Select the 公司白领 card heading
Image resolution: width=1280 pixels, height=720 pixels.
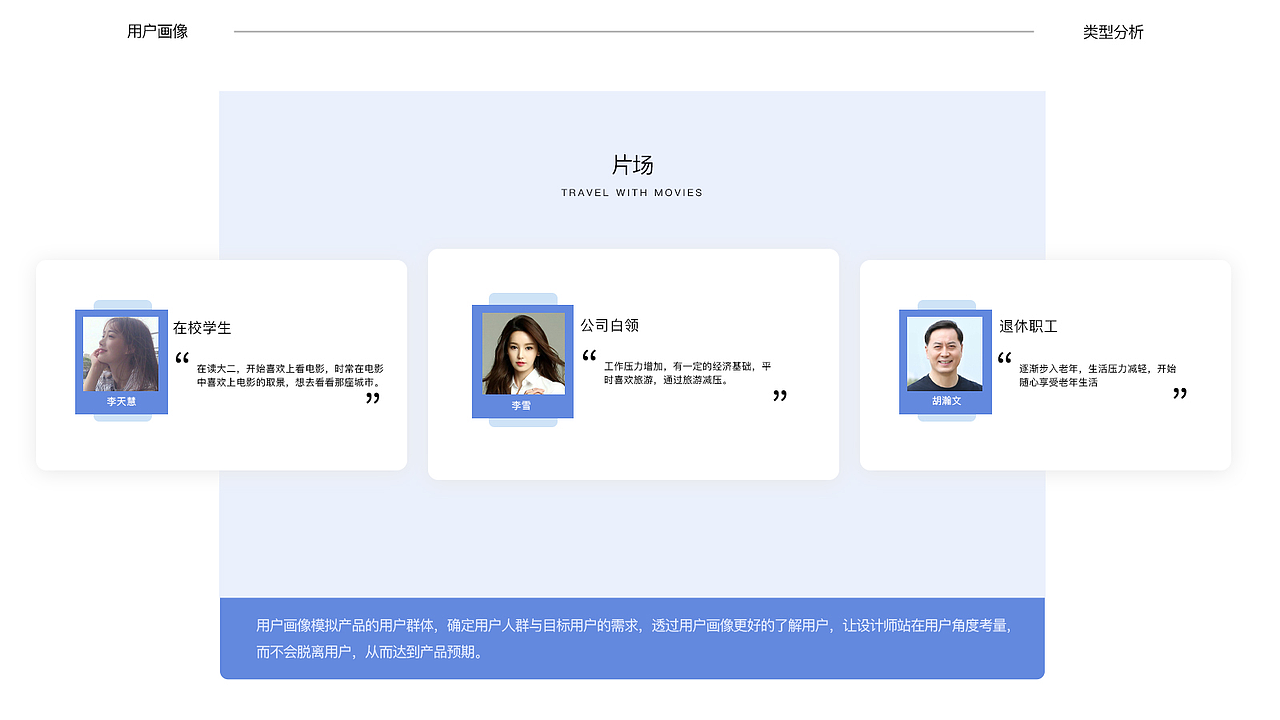[x=610, y=325]
